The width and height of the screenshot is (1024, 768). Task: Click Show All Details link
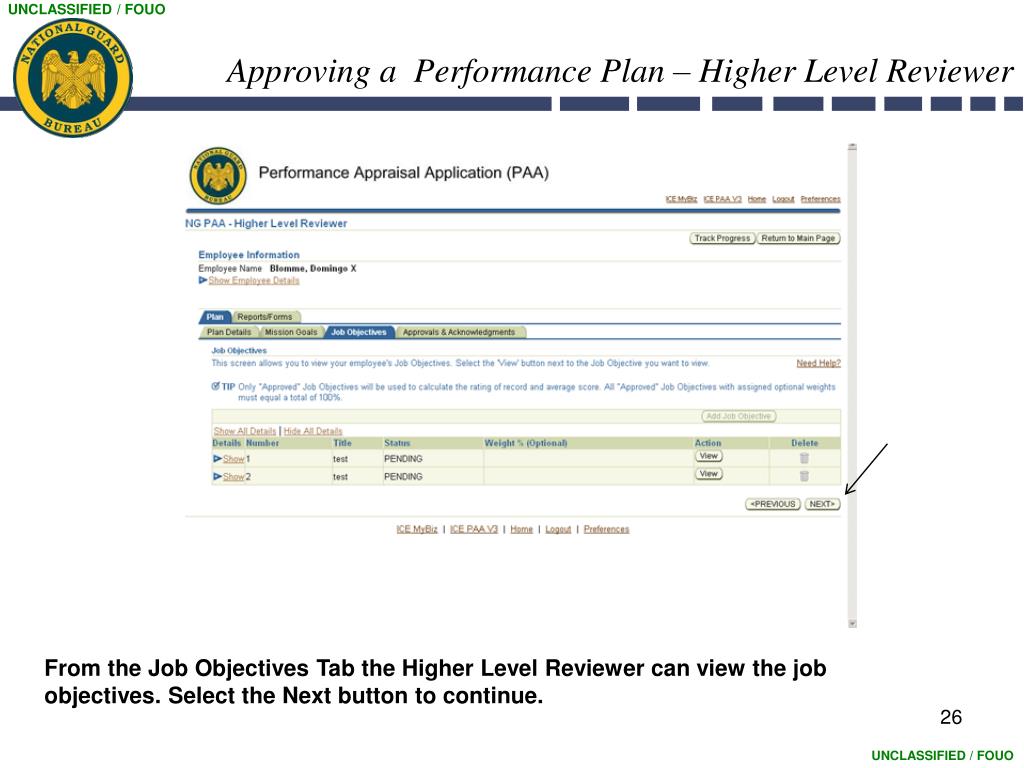pyautogui.click(x=245, y=431)
